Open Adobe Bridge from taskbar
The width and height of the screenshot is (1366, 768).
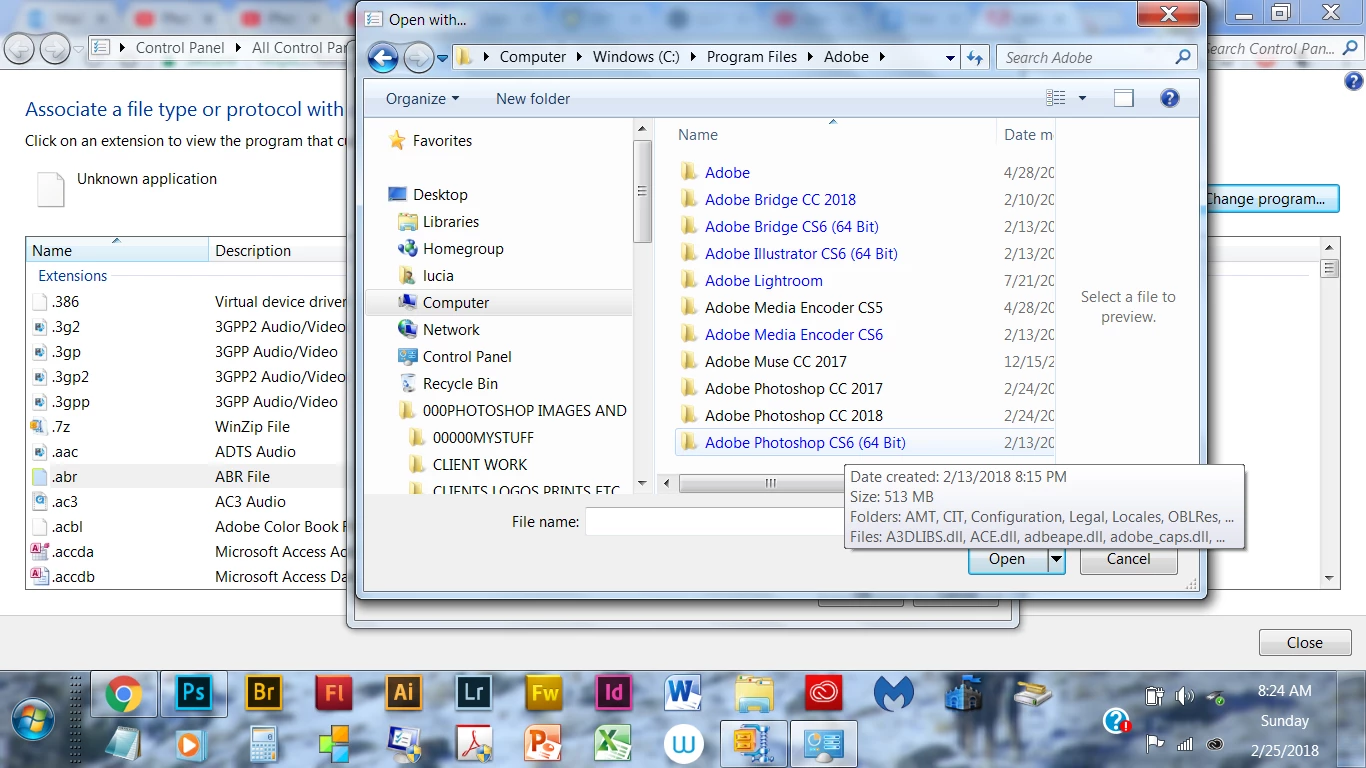tap(264, 693)
